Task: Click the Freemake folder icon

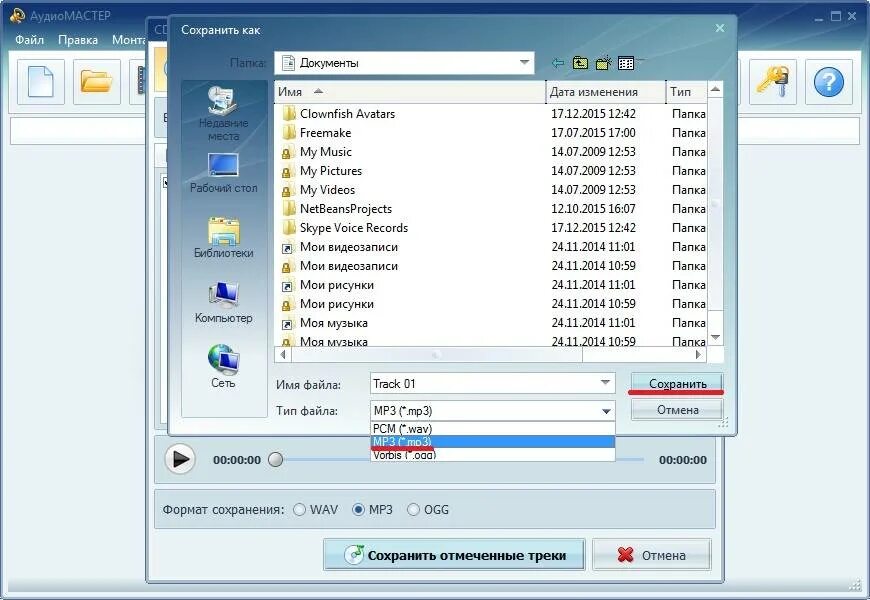Action: (x=289, y=133)
